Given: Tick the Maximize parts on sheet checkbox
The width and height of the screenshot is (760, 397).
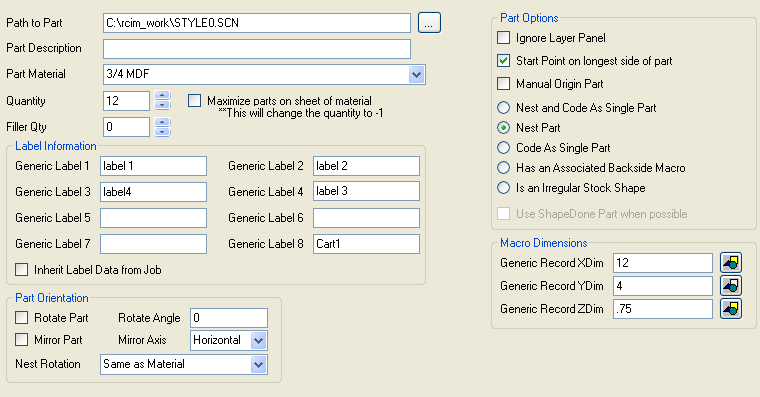Looking at the screenshot, I should (x=194, y=101).
